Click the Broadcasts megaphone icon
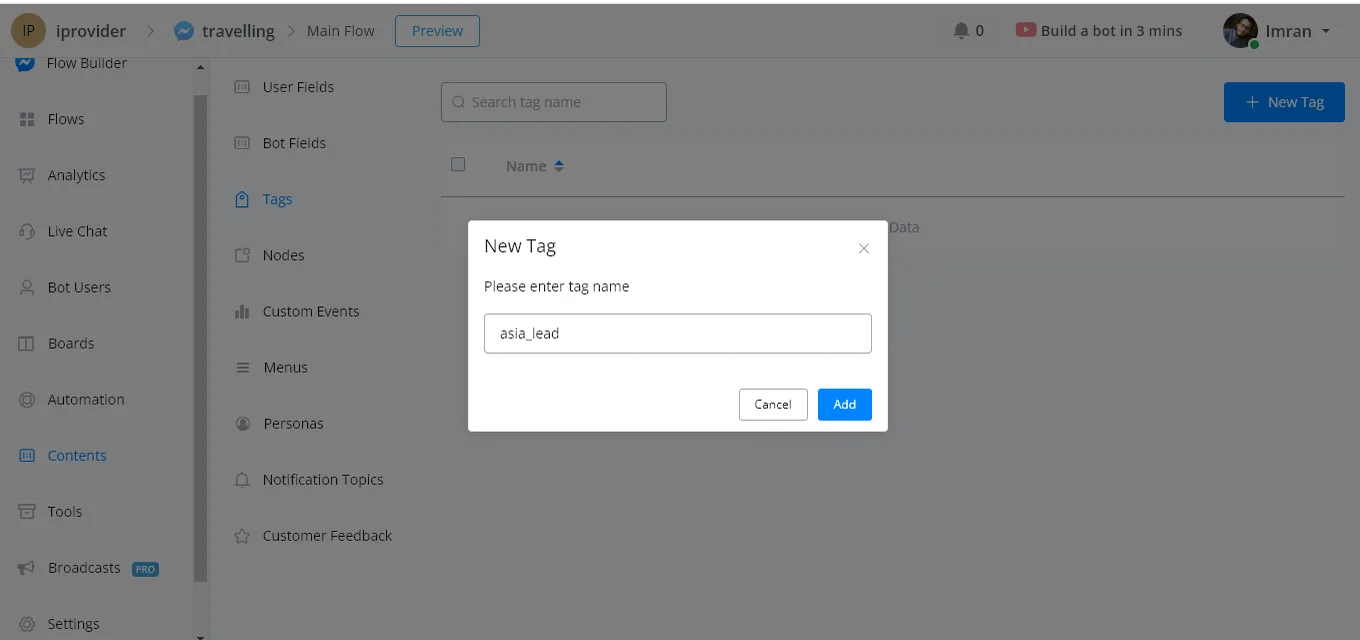Screen dimensions: 1360x640 27,568
